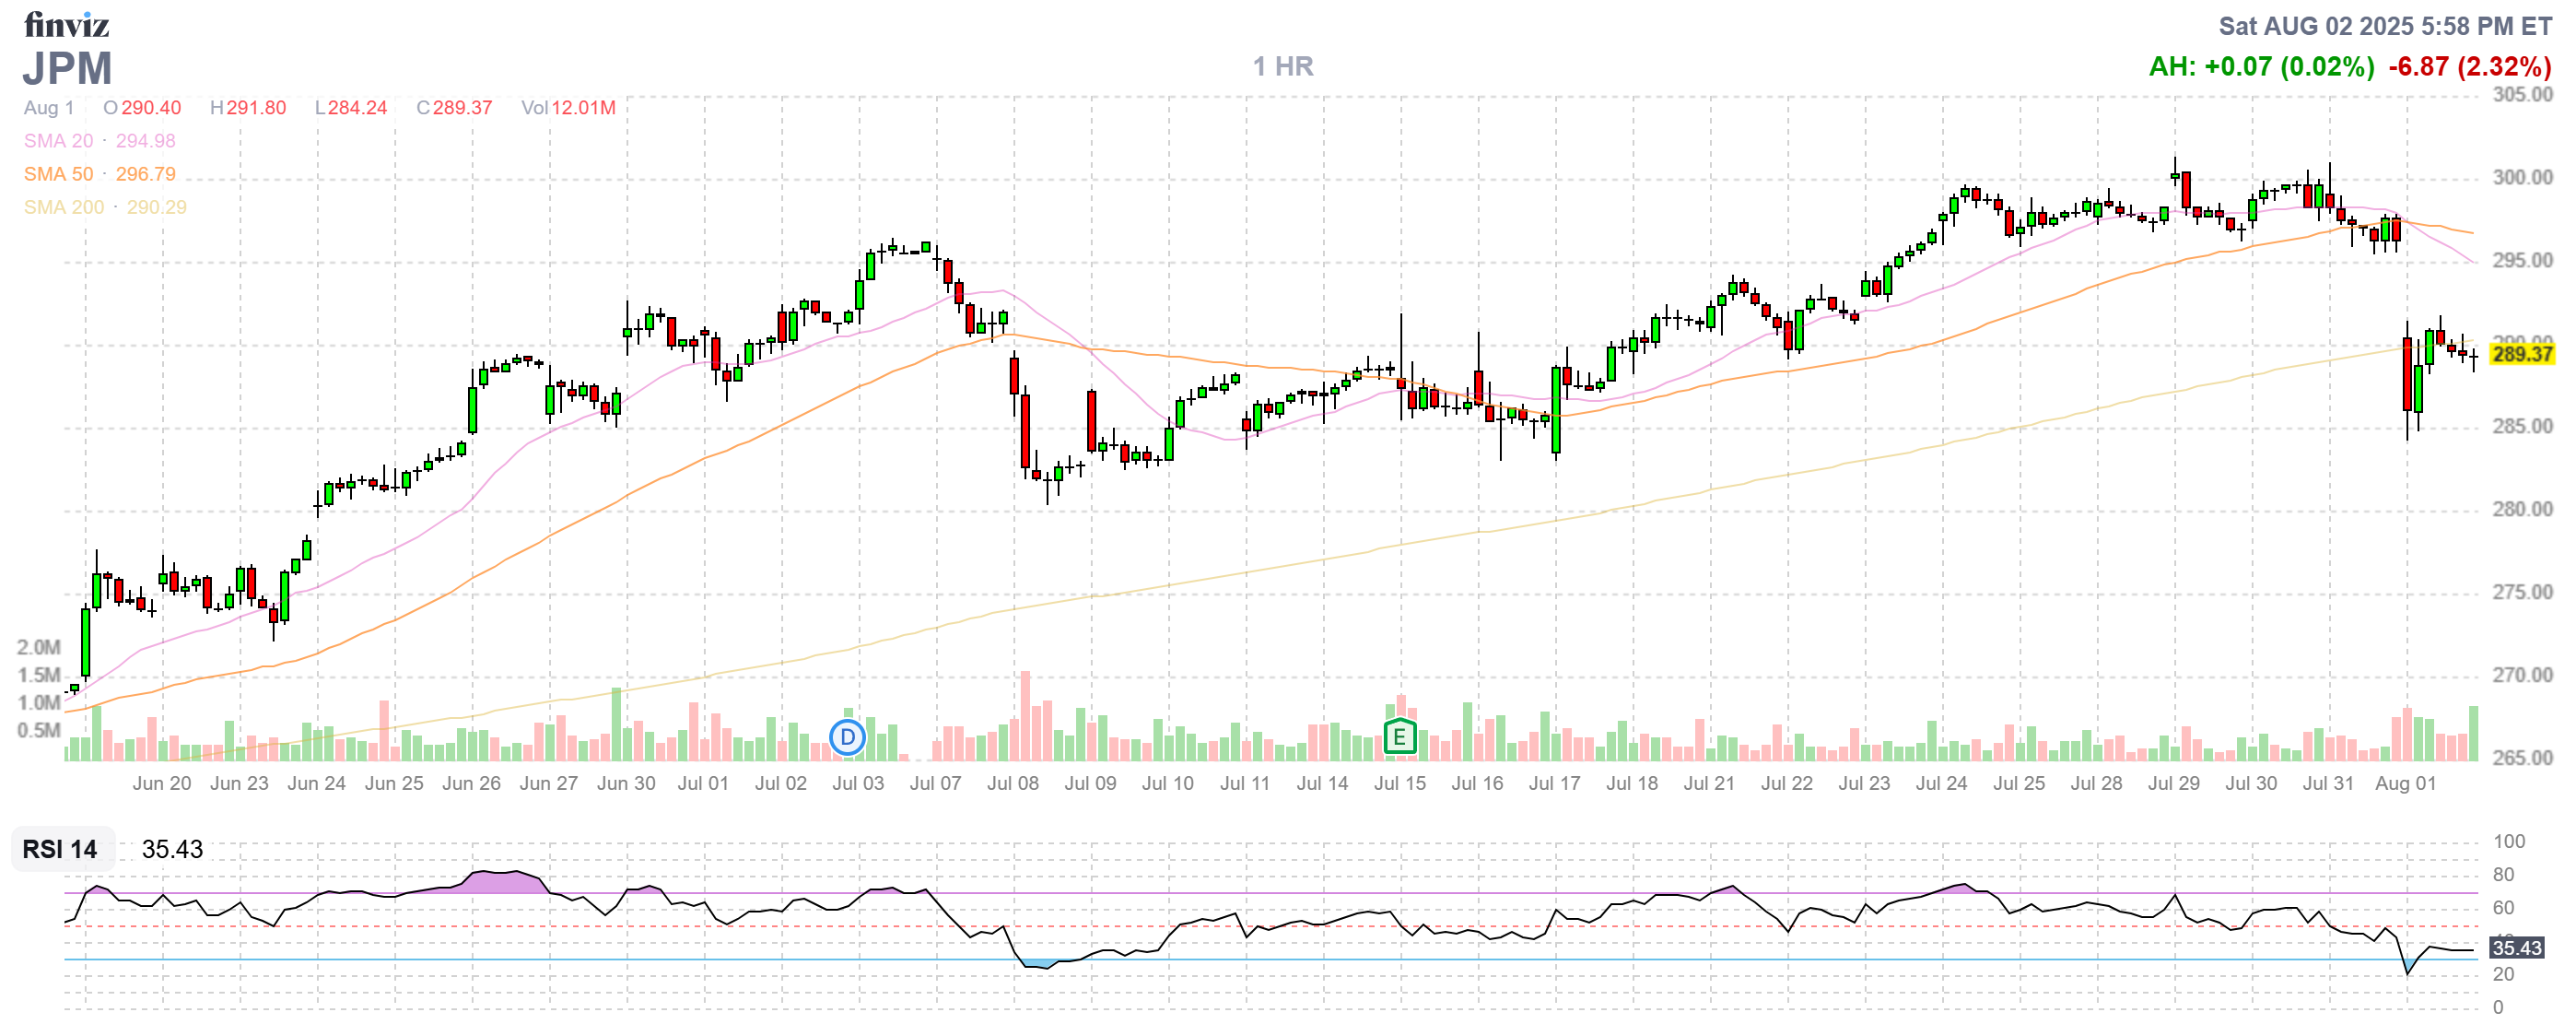Click the SMA 200 indicator label
Viewport: 2576px width, 1036px height.
(64, 207)
